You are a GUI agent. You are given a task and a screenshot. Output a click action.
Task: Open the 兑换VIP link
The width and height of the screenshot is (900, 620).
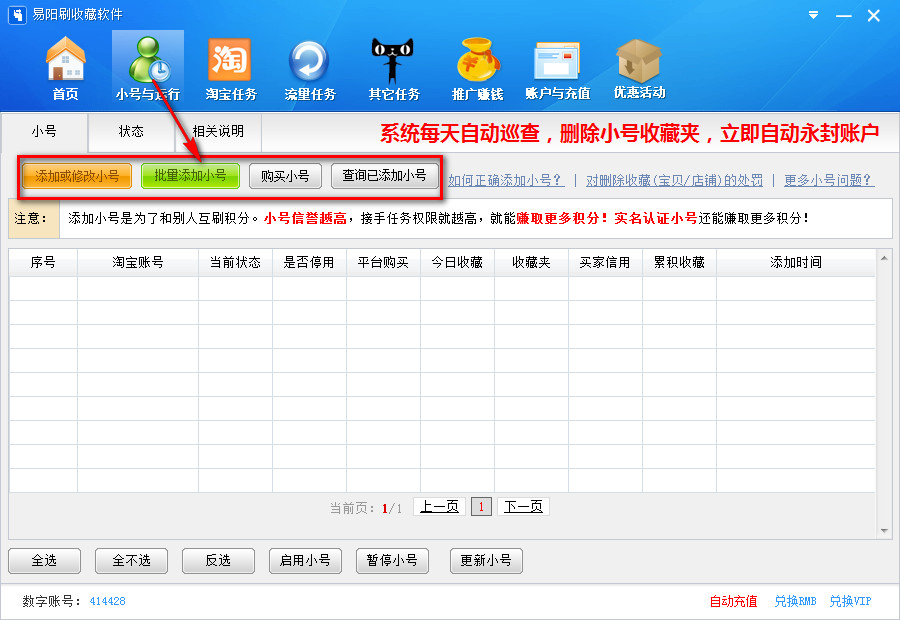(x=850, y=601)
